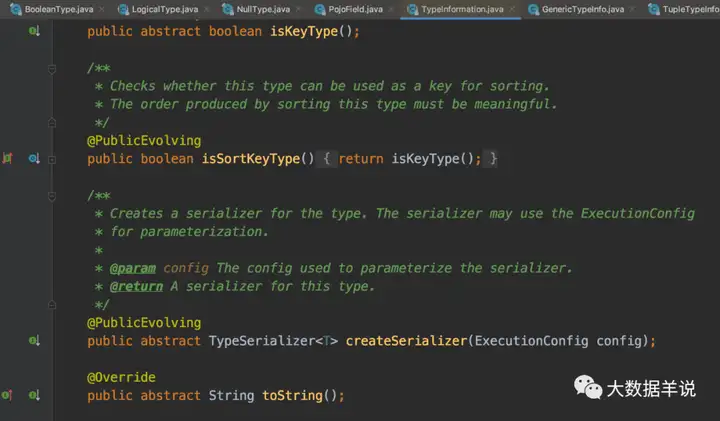The height and width of the screenshot is (421, 720).
Task: Click the implemented-method gutter icon beside isKeyType()
Action: [34, 31]
